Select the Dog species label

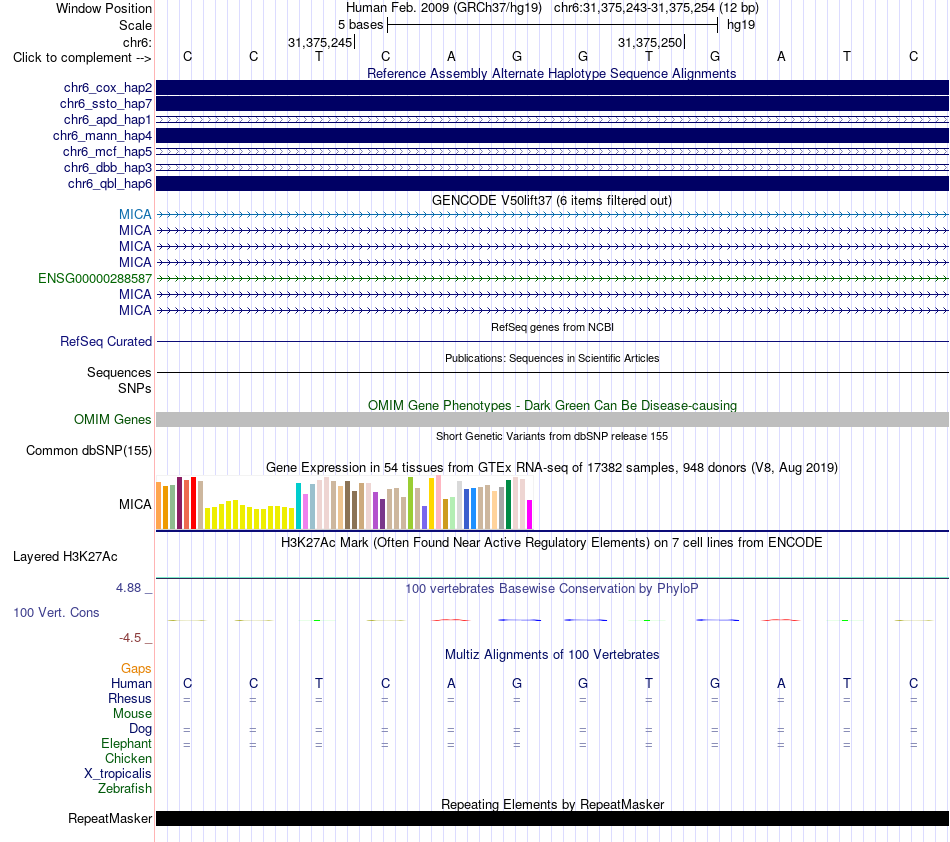(x=141, y=729)
